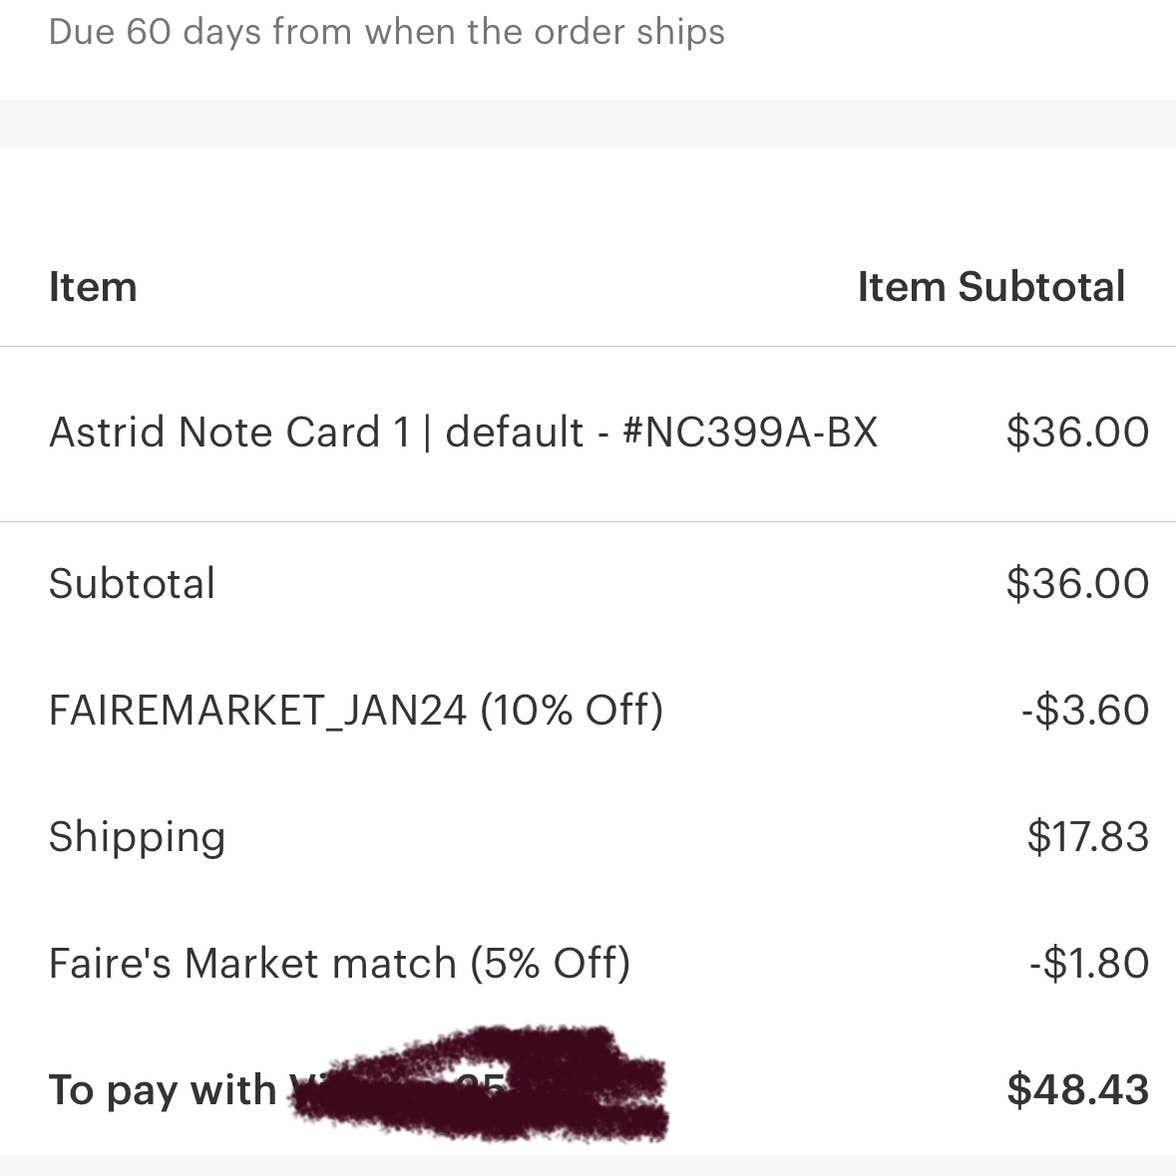Click the bold "To pay with" label

point(162,1090)
